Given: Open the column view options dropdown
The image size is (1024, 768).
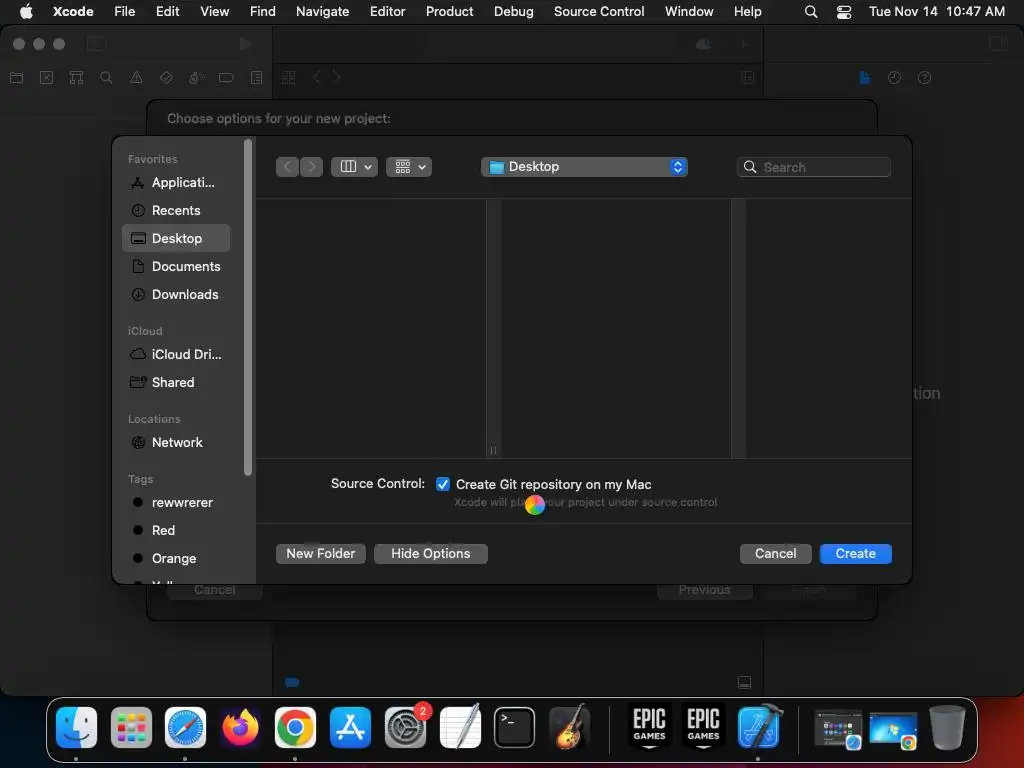Looking at the screenshot, I should pyautogui.click(x=355, y=167).
